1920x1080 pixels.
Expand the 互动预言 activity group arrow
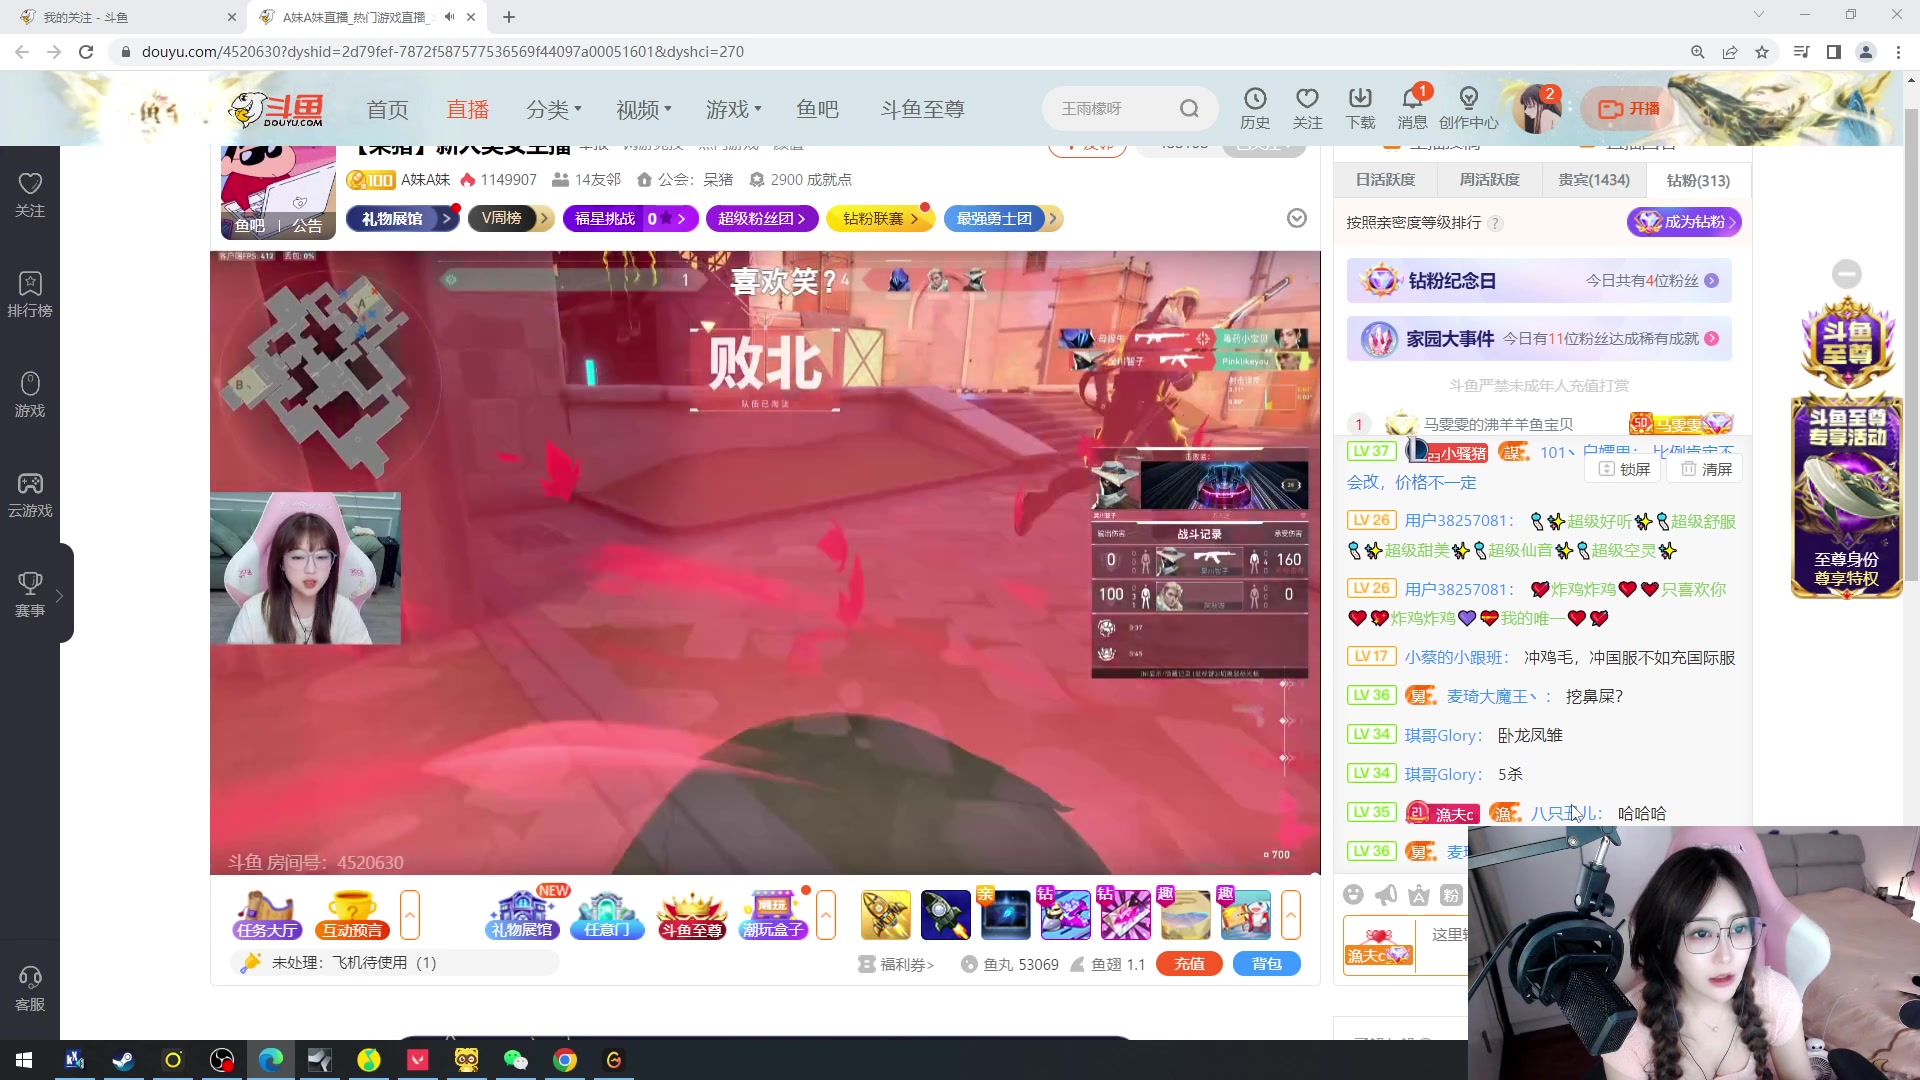(409, 915)
